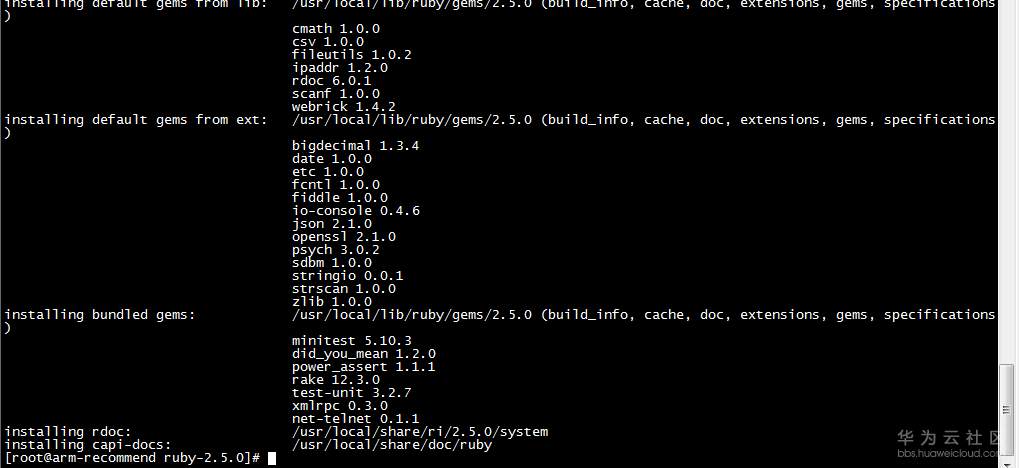Click the 'net-telnet 0.1.1' gem entry
Viewport: 1019px width, 468px height.
tap(356, 419)
